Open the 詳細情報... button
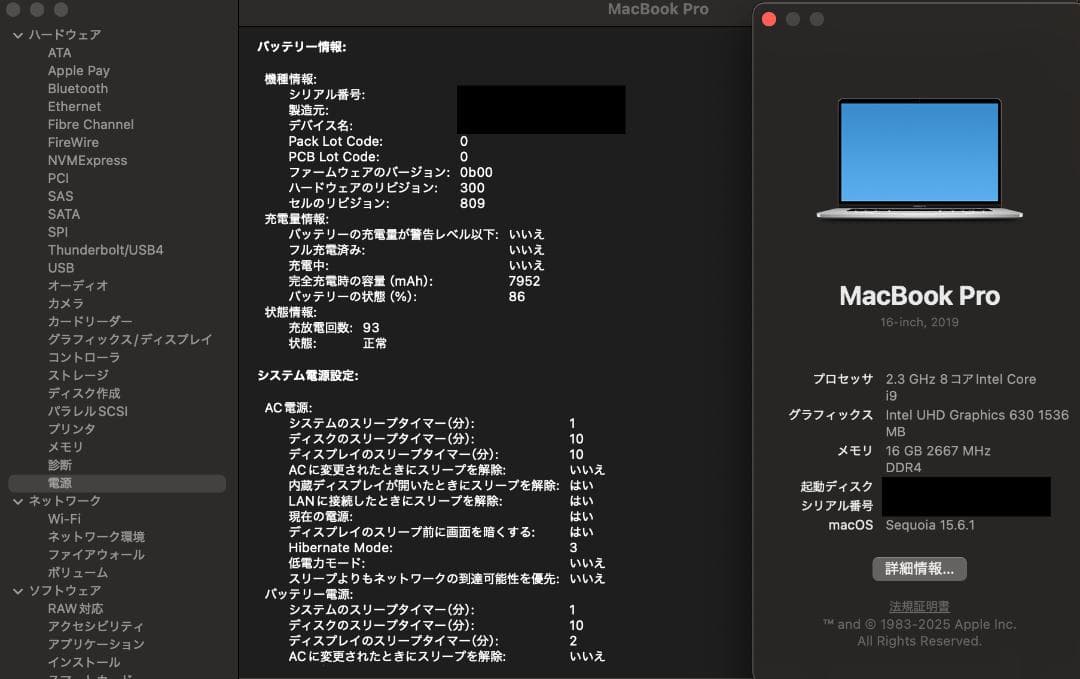The width and height of the screenshot is (1080, 679). pyautogui.click(x=918, y=568)
